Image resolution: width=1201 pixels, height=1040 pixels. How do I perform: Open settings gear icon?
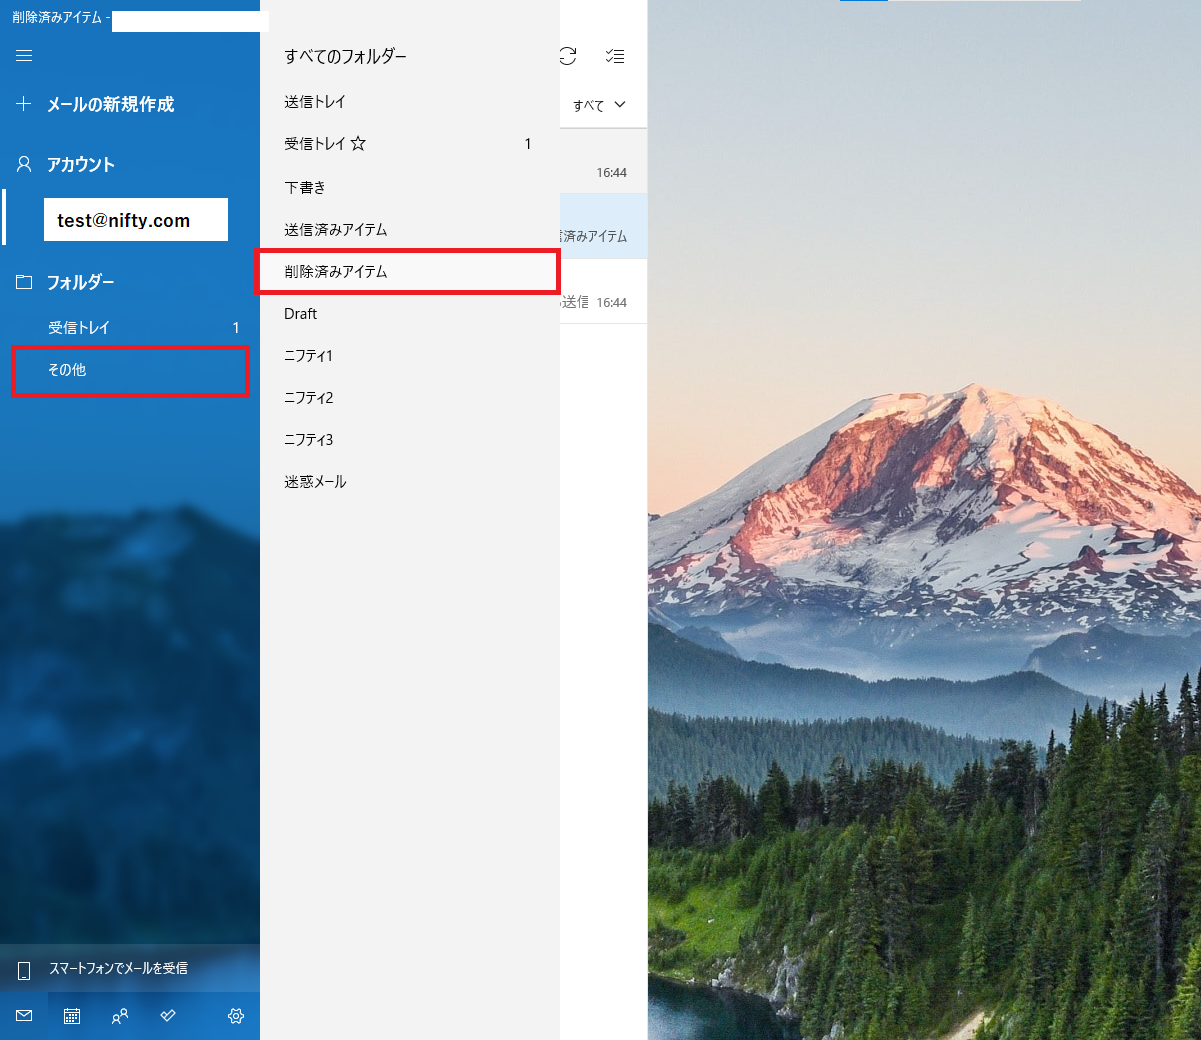236,1016
